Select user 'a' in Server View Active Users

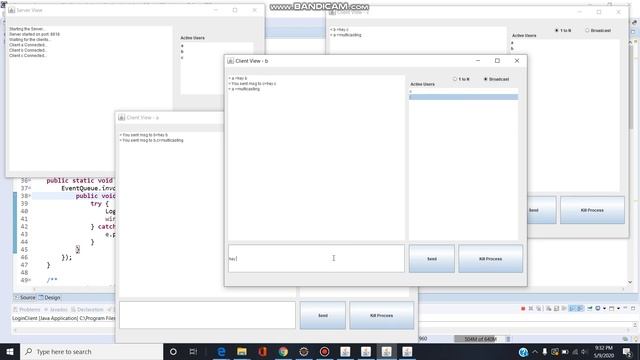pyautogui.click(x=216, y=46)
